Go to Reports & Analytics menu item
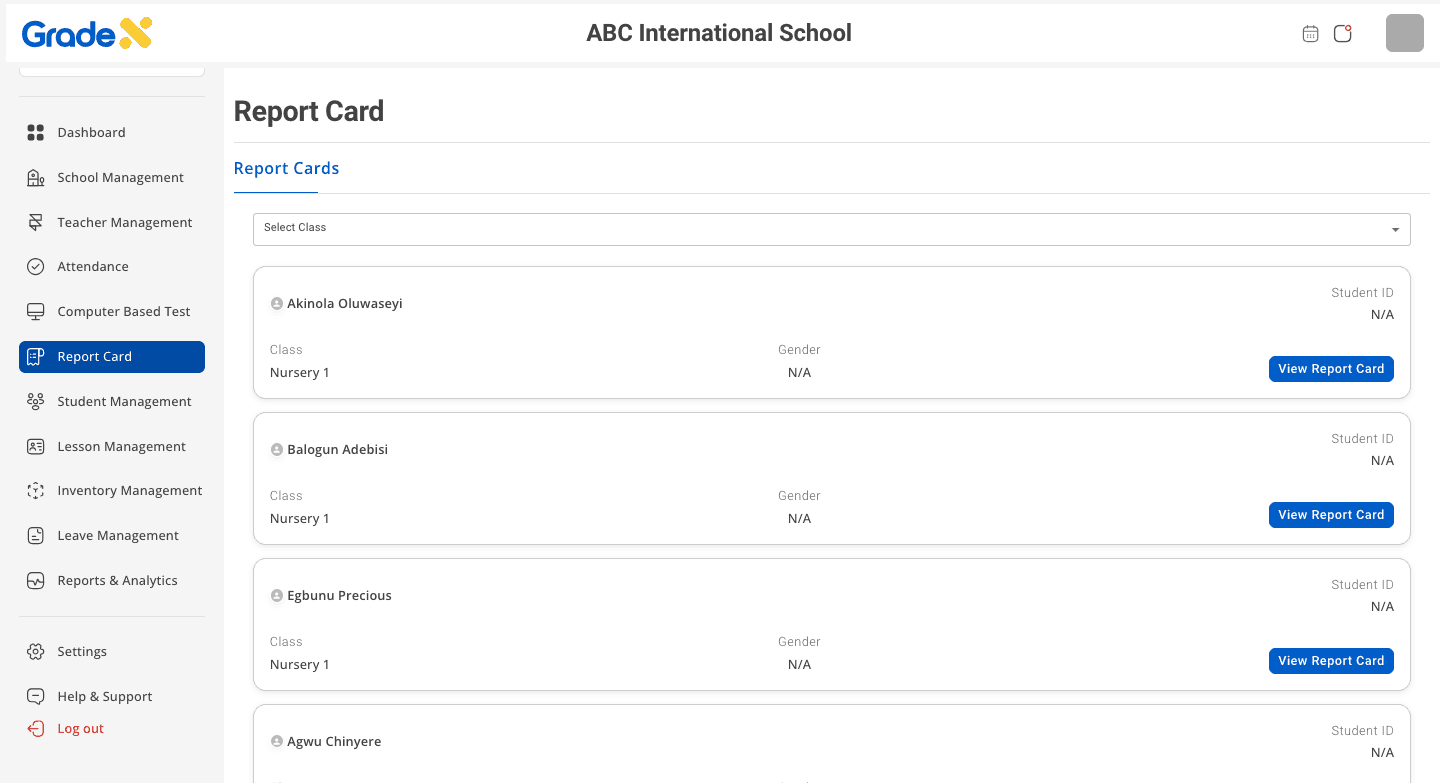Image resolution: width=1440 pixels, height=783 pixels. [117, 581]
